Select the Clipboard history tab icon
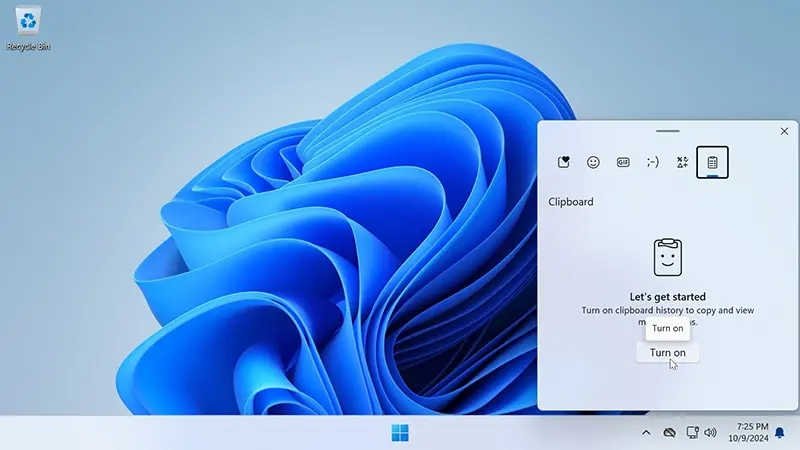Viewport: 800px width, 450px height. pos(712,162)
